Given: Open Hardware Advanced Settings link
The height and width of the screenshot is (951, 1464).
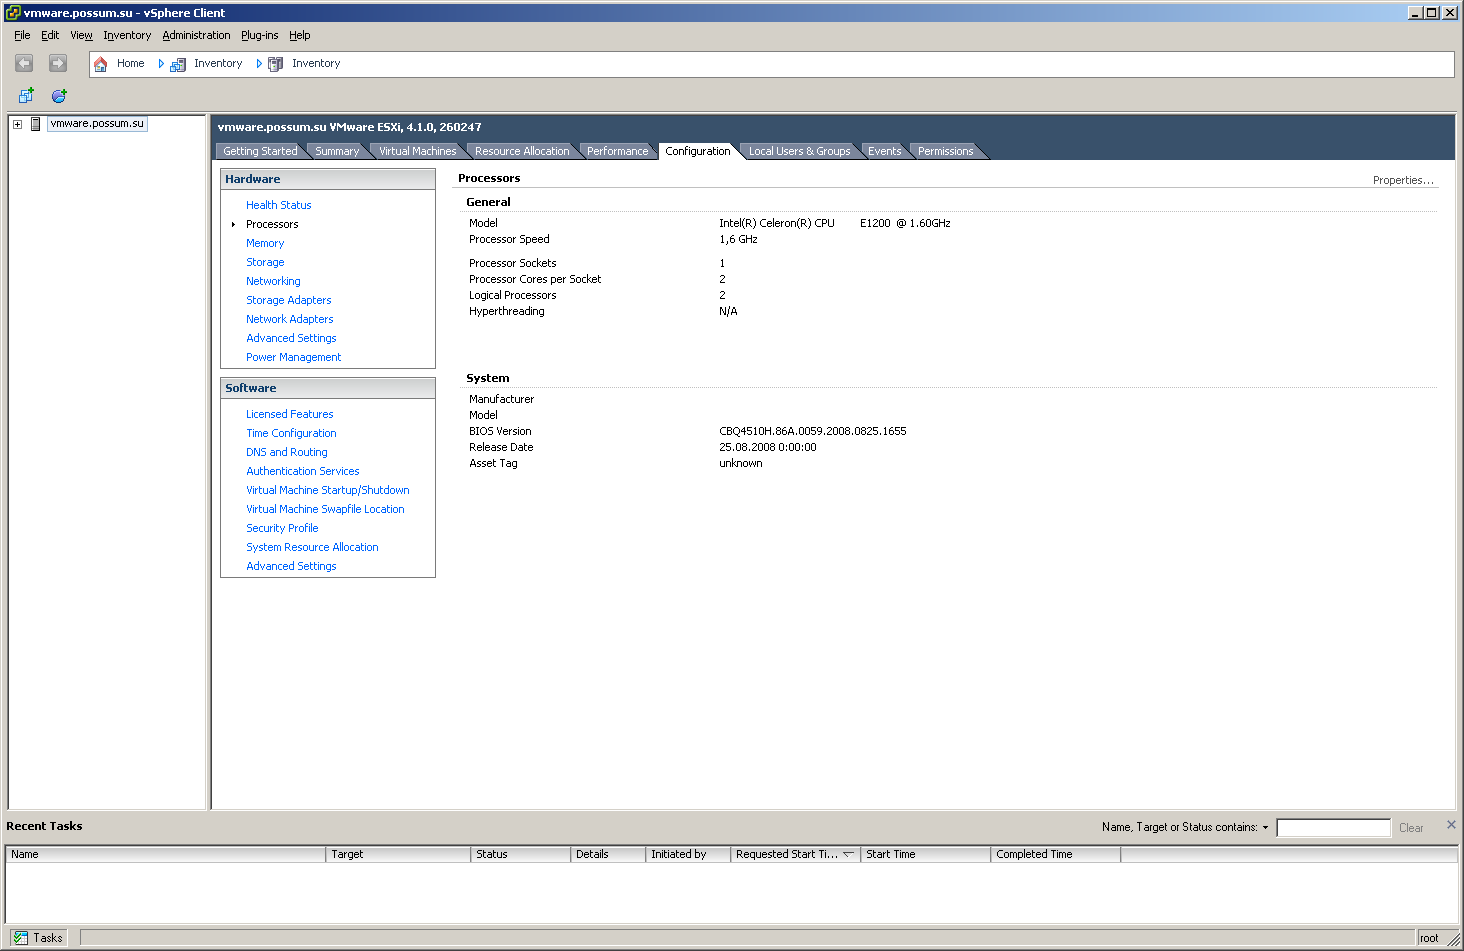Looking at the screenshot, I should (x=291, y=338).
